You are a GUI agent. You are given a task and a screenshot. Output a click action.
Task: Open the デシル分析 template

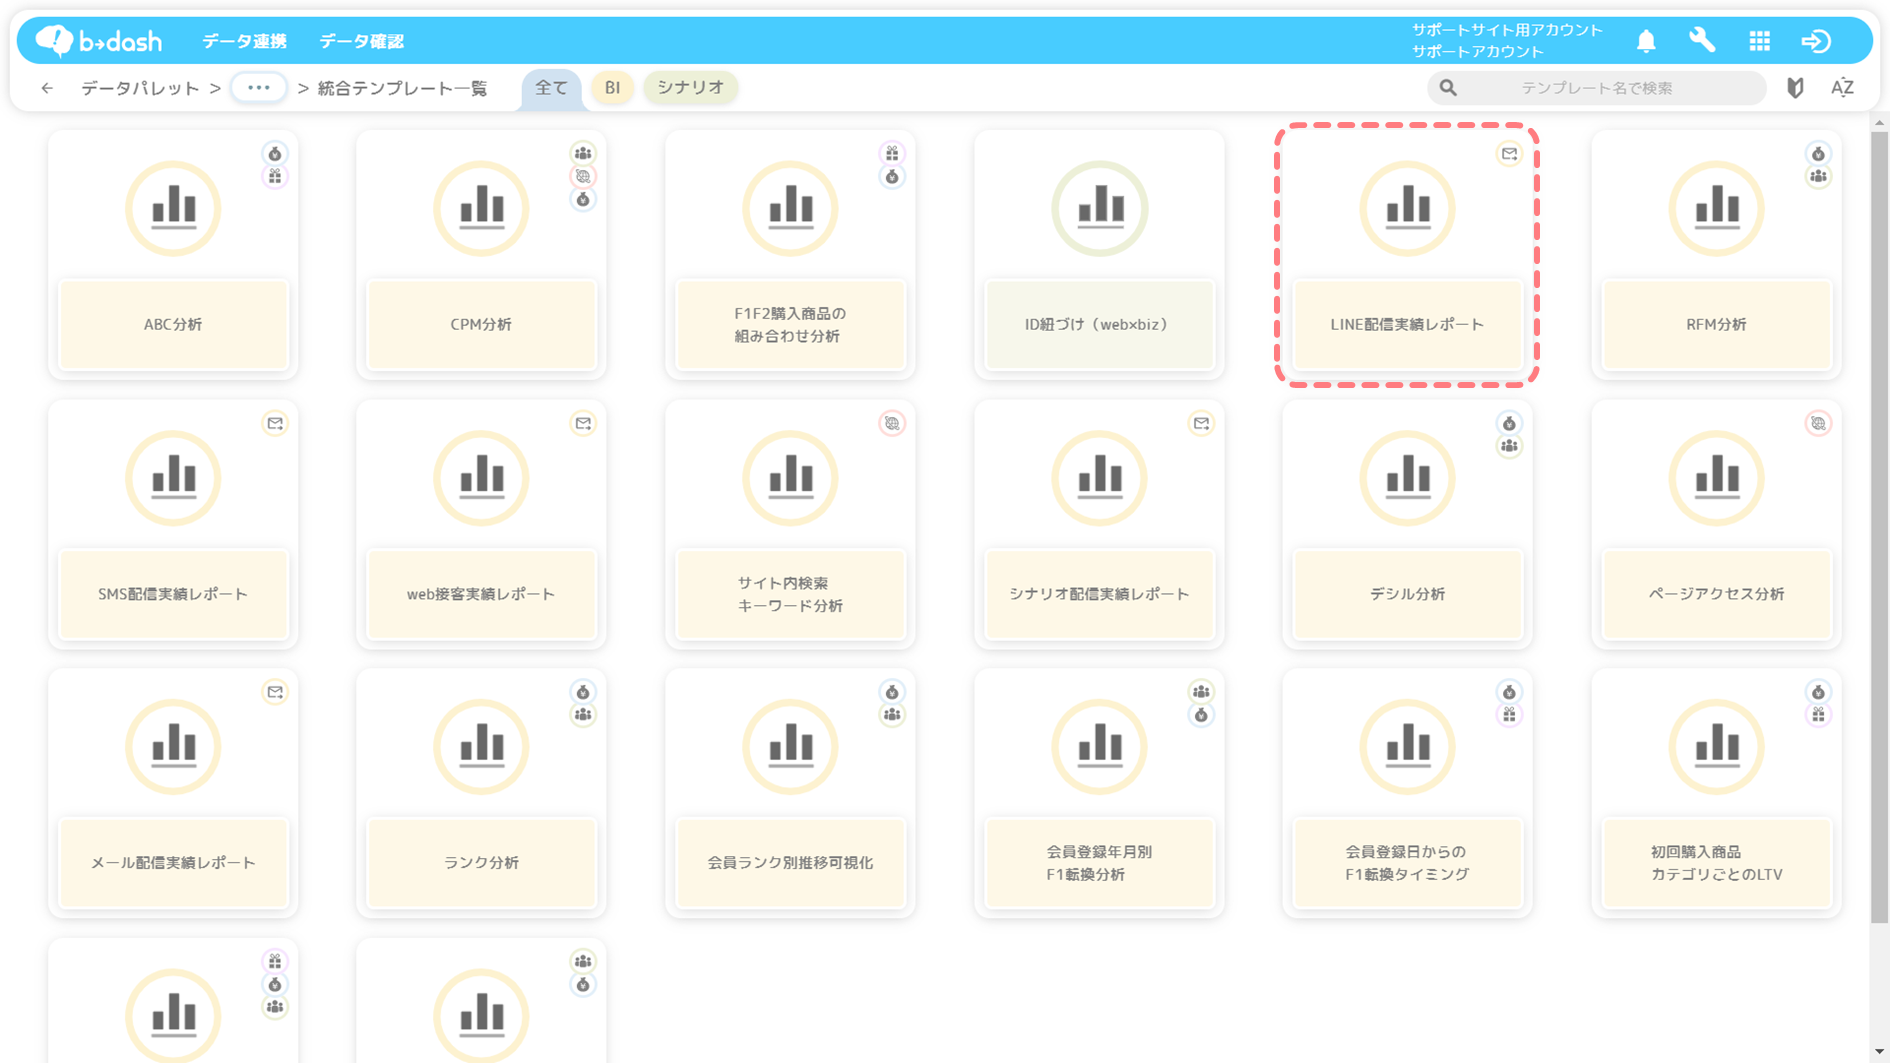pos(1407,594)
